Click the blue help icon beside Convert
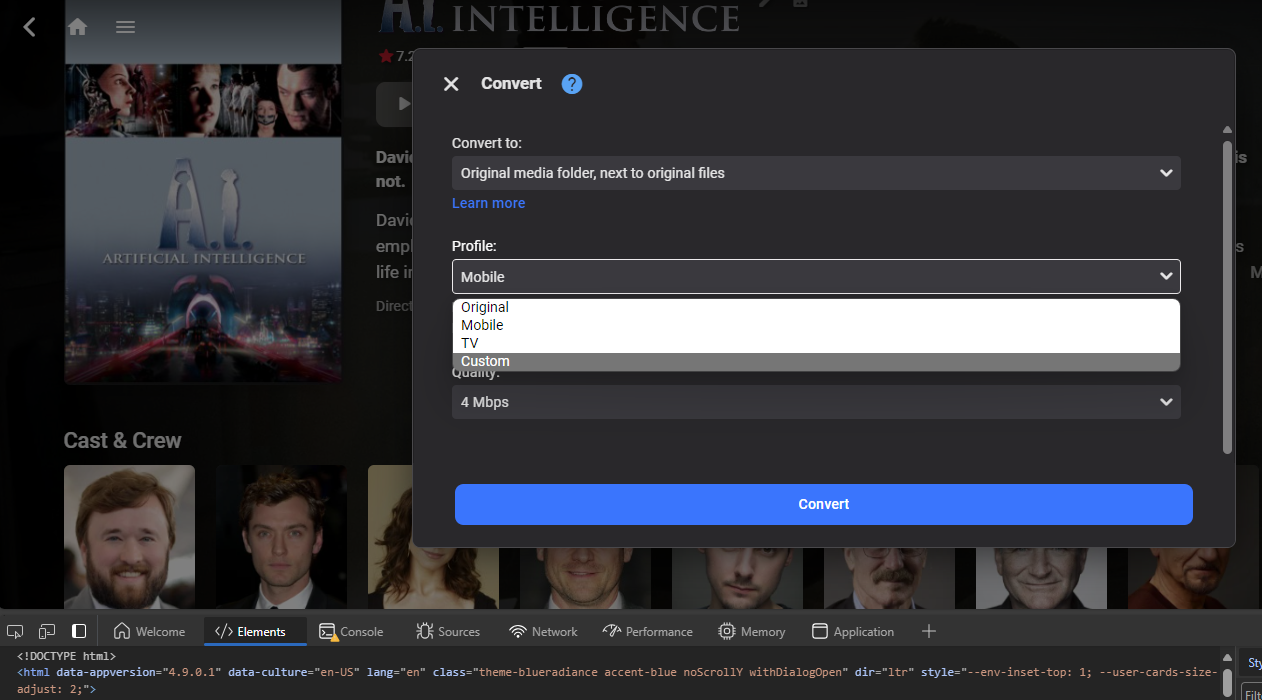Viewport: 1262px width, 700px height. [x=571, y=84]
